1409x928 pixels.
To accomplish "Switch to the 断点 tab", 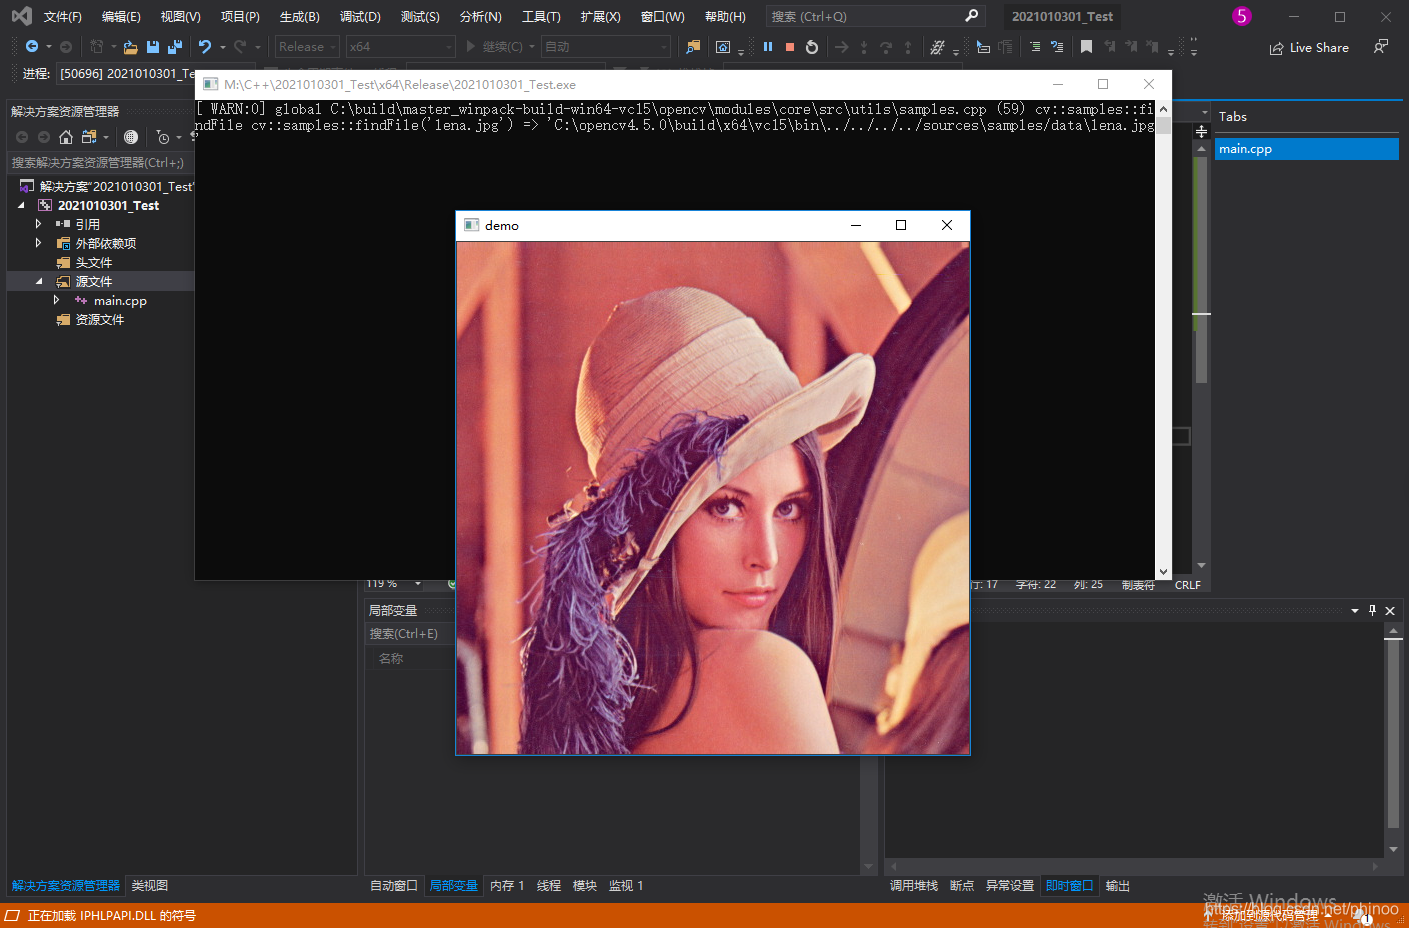I will [x=962, y=886].
